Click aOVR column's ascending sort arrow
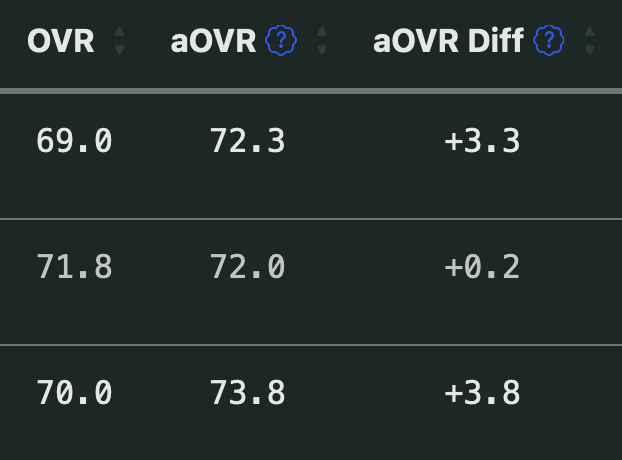Viewport: 622px width, 460px height. pos(322,32)
